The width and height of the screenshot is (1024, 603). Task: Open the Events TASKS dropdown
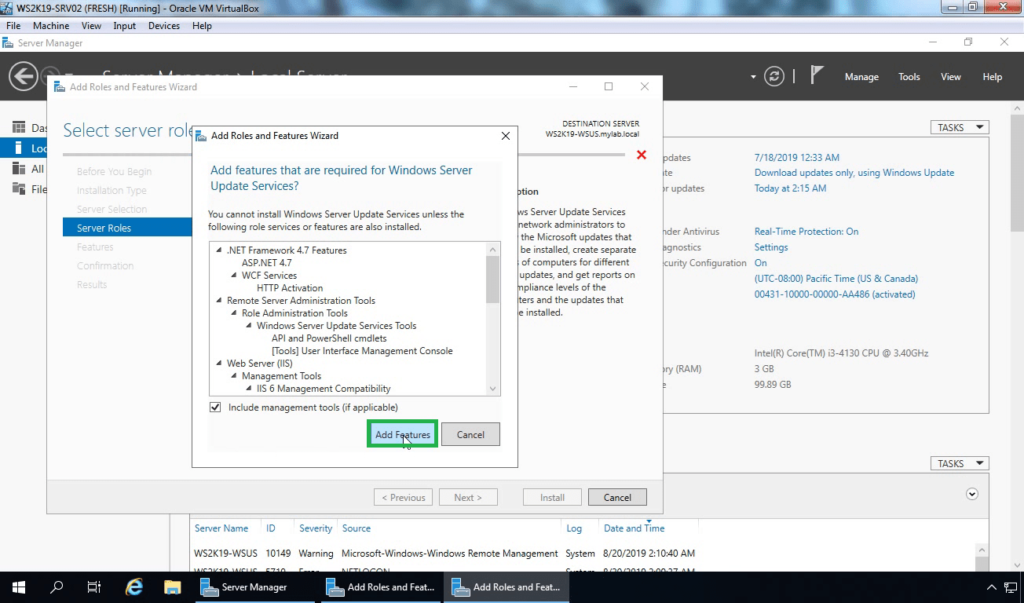(959, 463)
